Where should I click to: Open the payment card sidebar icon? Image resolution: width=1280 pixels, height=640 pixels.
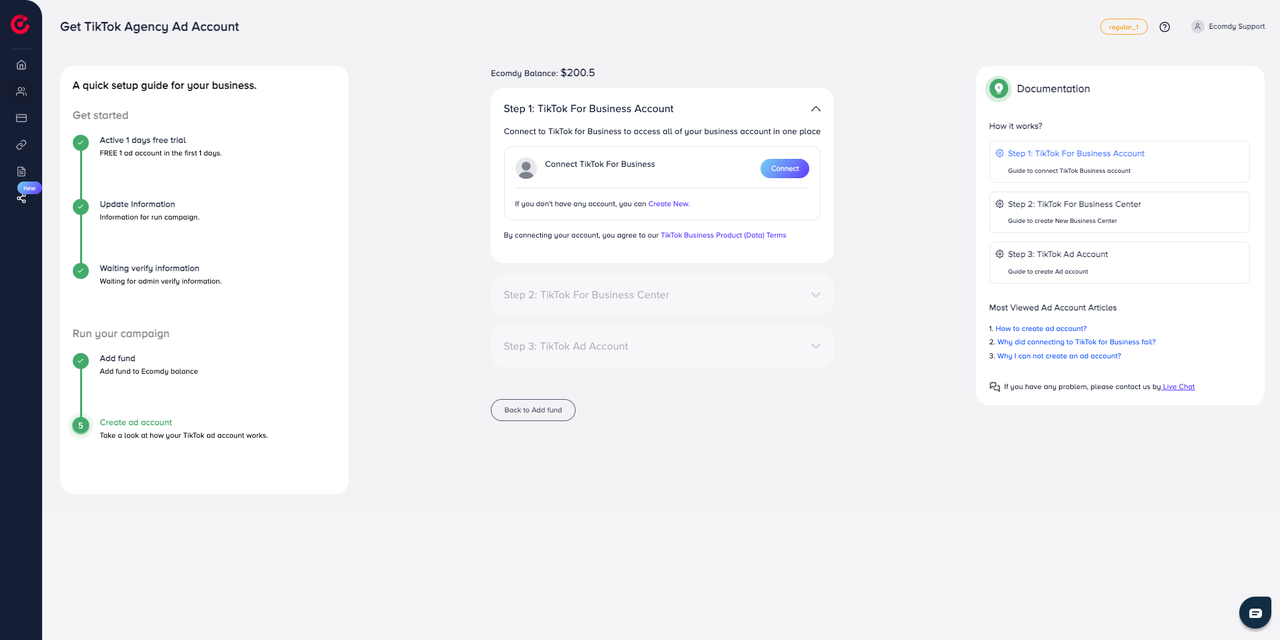point(21,118)
